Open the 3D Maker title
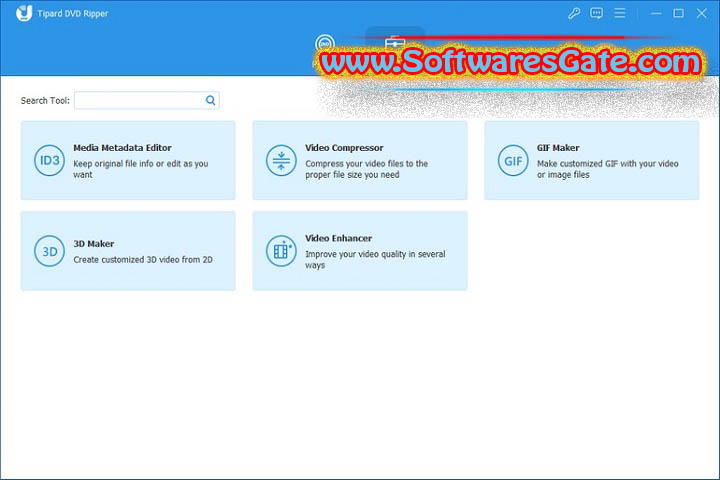The height and width of the screenshot is (480, 720). 94,244
